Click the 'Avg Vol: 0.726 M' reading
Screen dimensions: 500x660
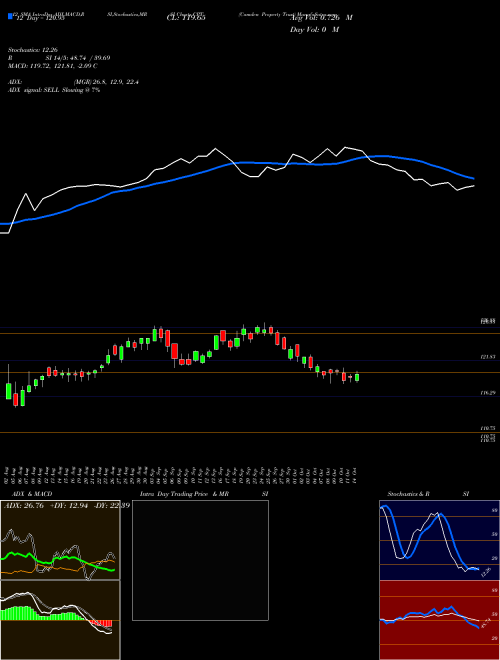321,18
